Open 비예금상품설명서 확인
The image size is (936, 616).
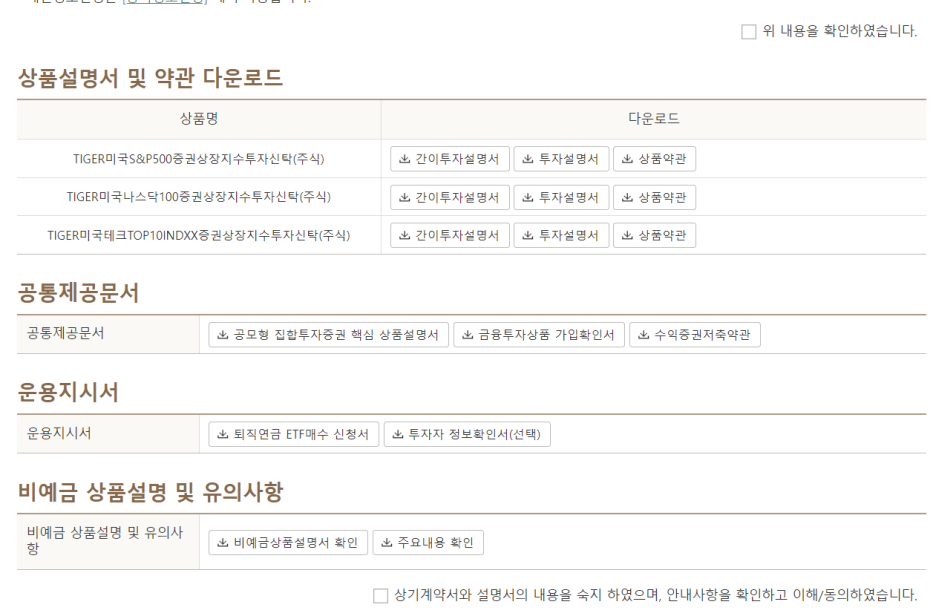(x=288, y=543)
